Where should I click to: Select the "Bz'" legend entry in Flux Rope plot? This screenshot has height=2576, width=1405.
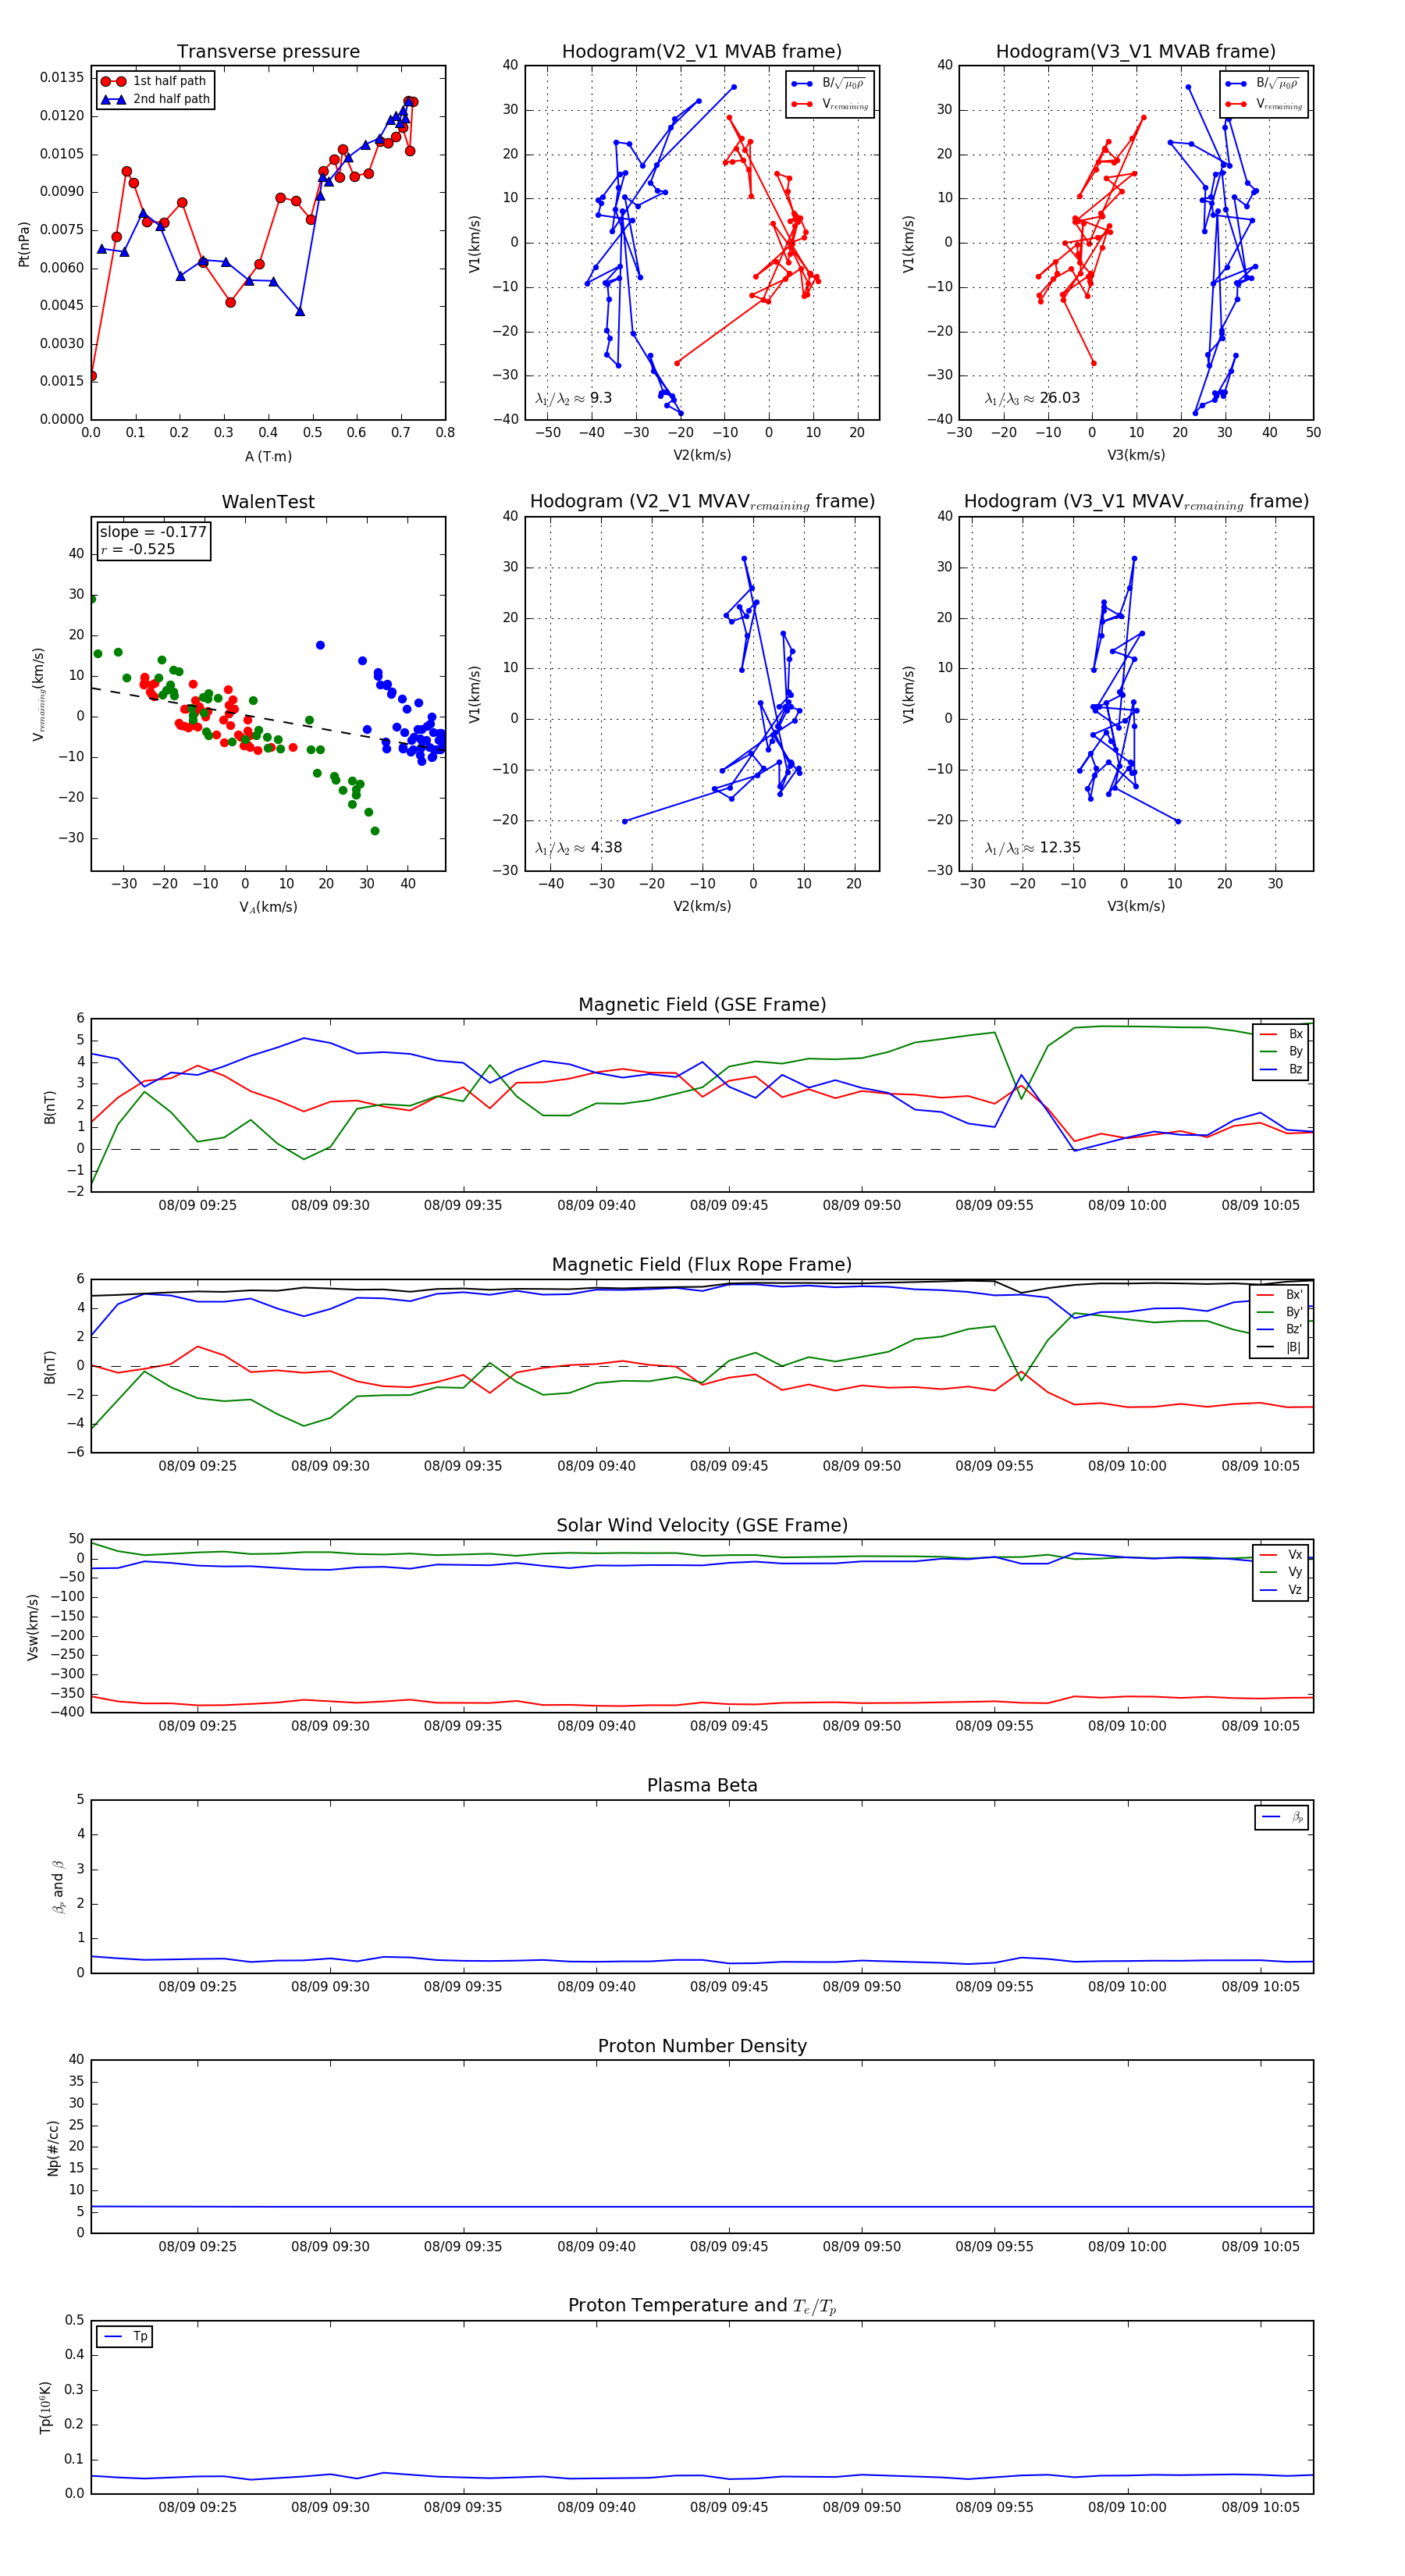[x=1280, y=1329]
